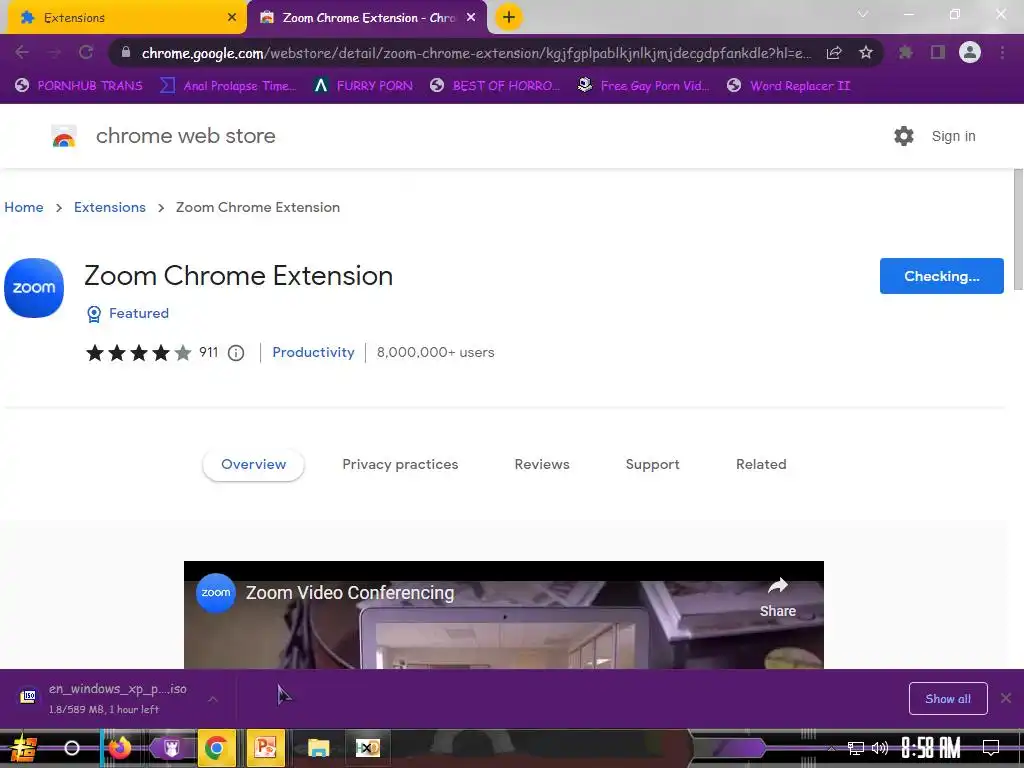1024x768 pixels.
Task: Show all downloads
Action: click(948, 699)
